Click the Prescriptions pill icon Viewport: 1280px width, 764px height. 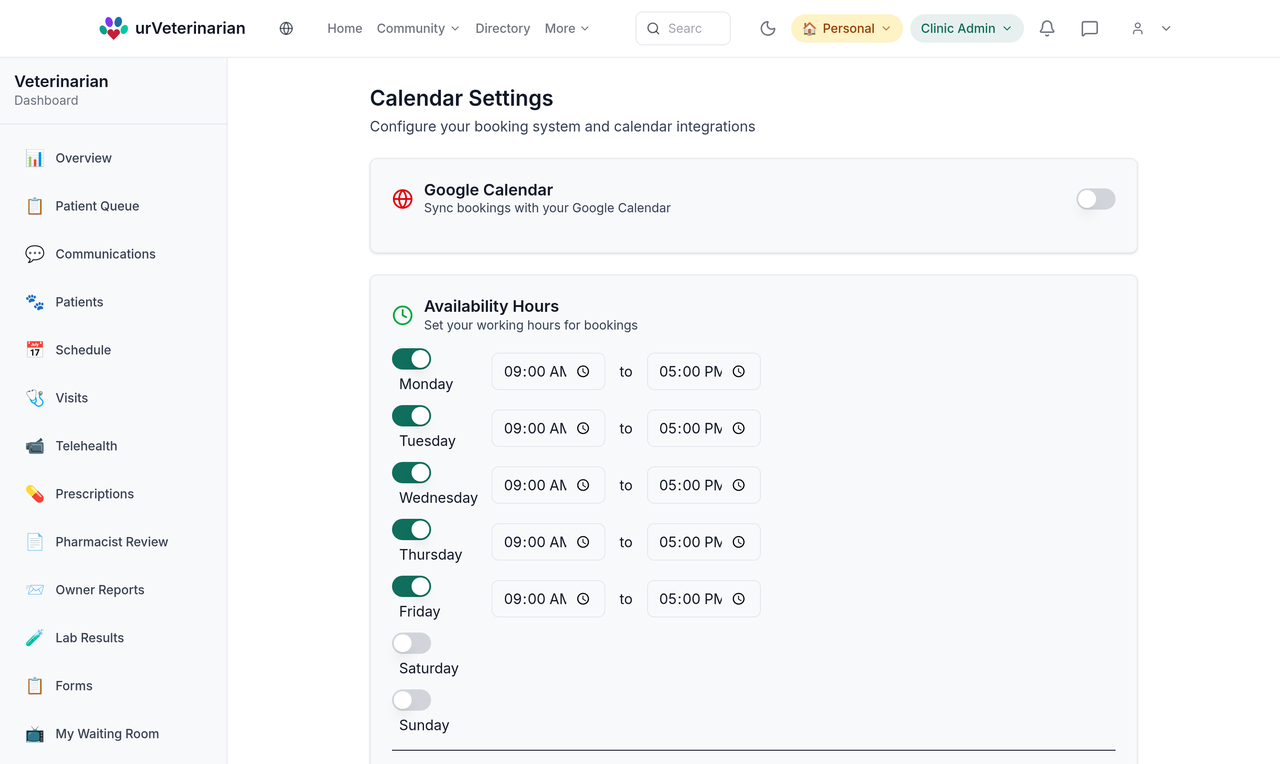coord(35,494)
